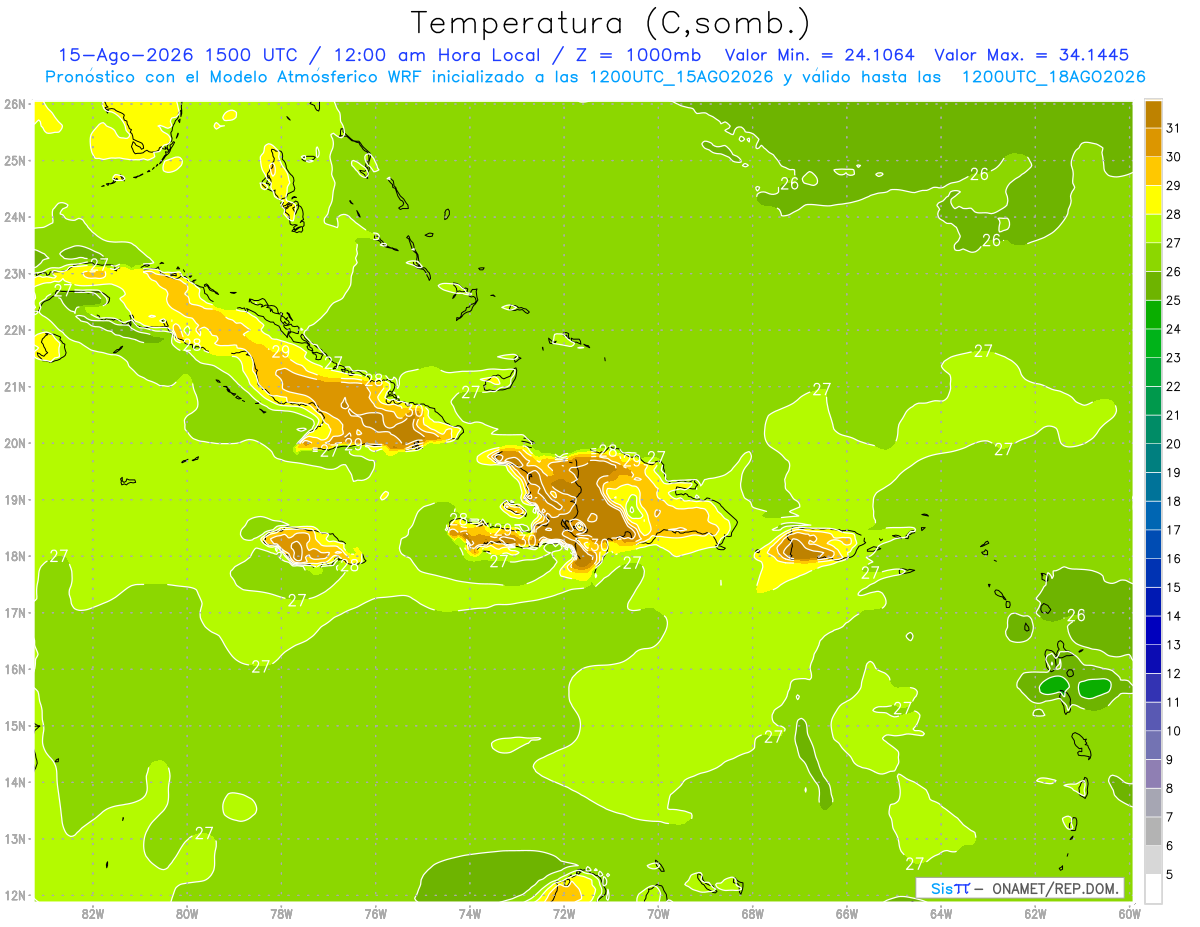Click the "20" label on the color scale
Screen dimensions: 1200x927
1173,444
